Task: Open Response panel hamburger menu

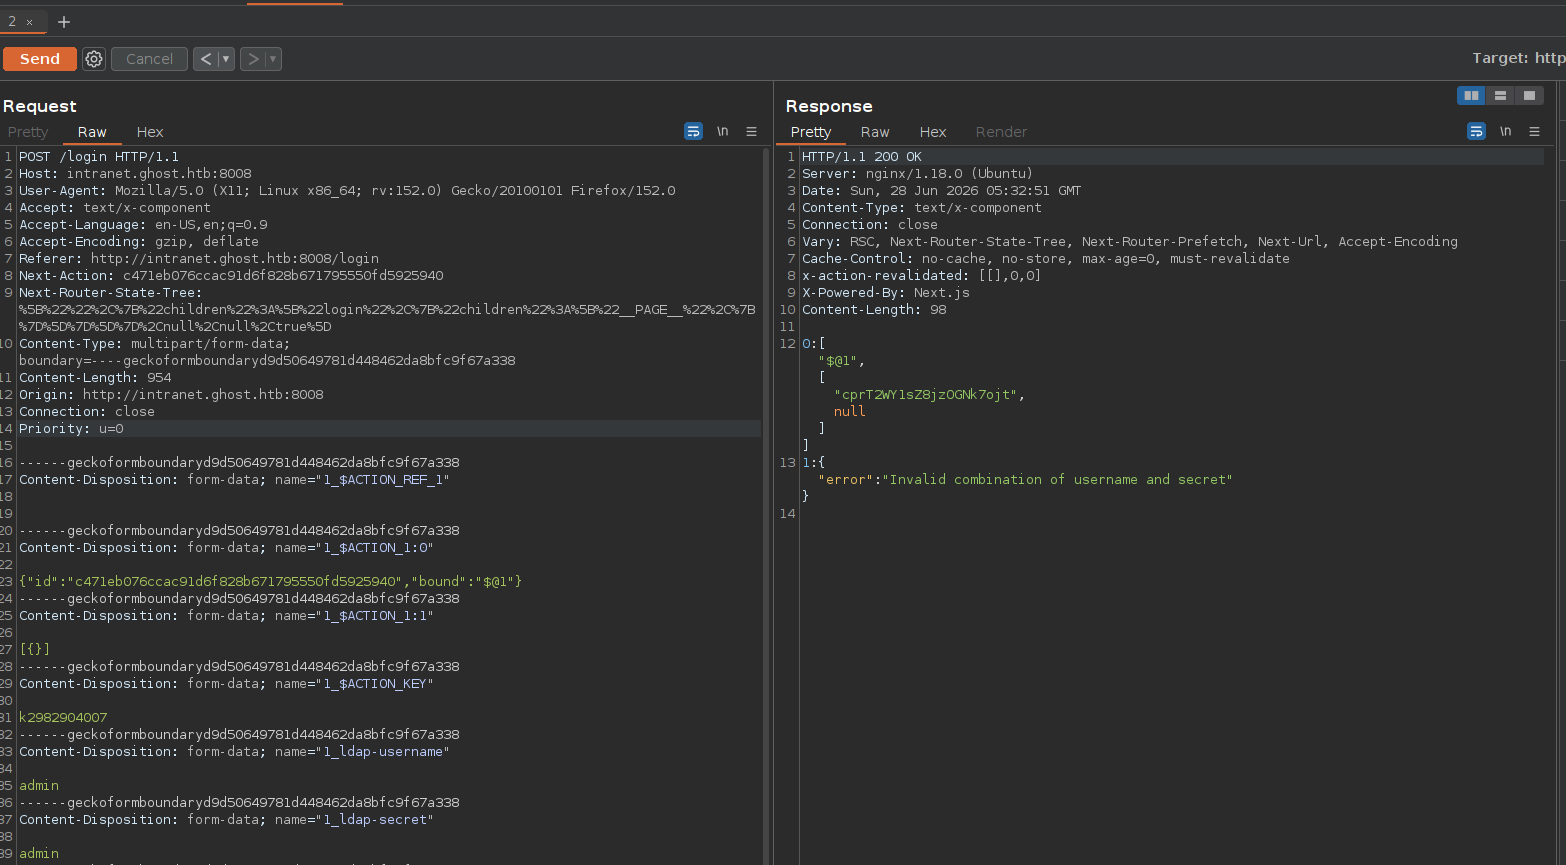Action: pyautogui.click(x=1534, y=131)
